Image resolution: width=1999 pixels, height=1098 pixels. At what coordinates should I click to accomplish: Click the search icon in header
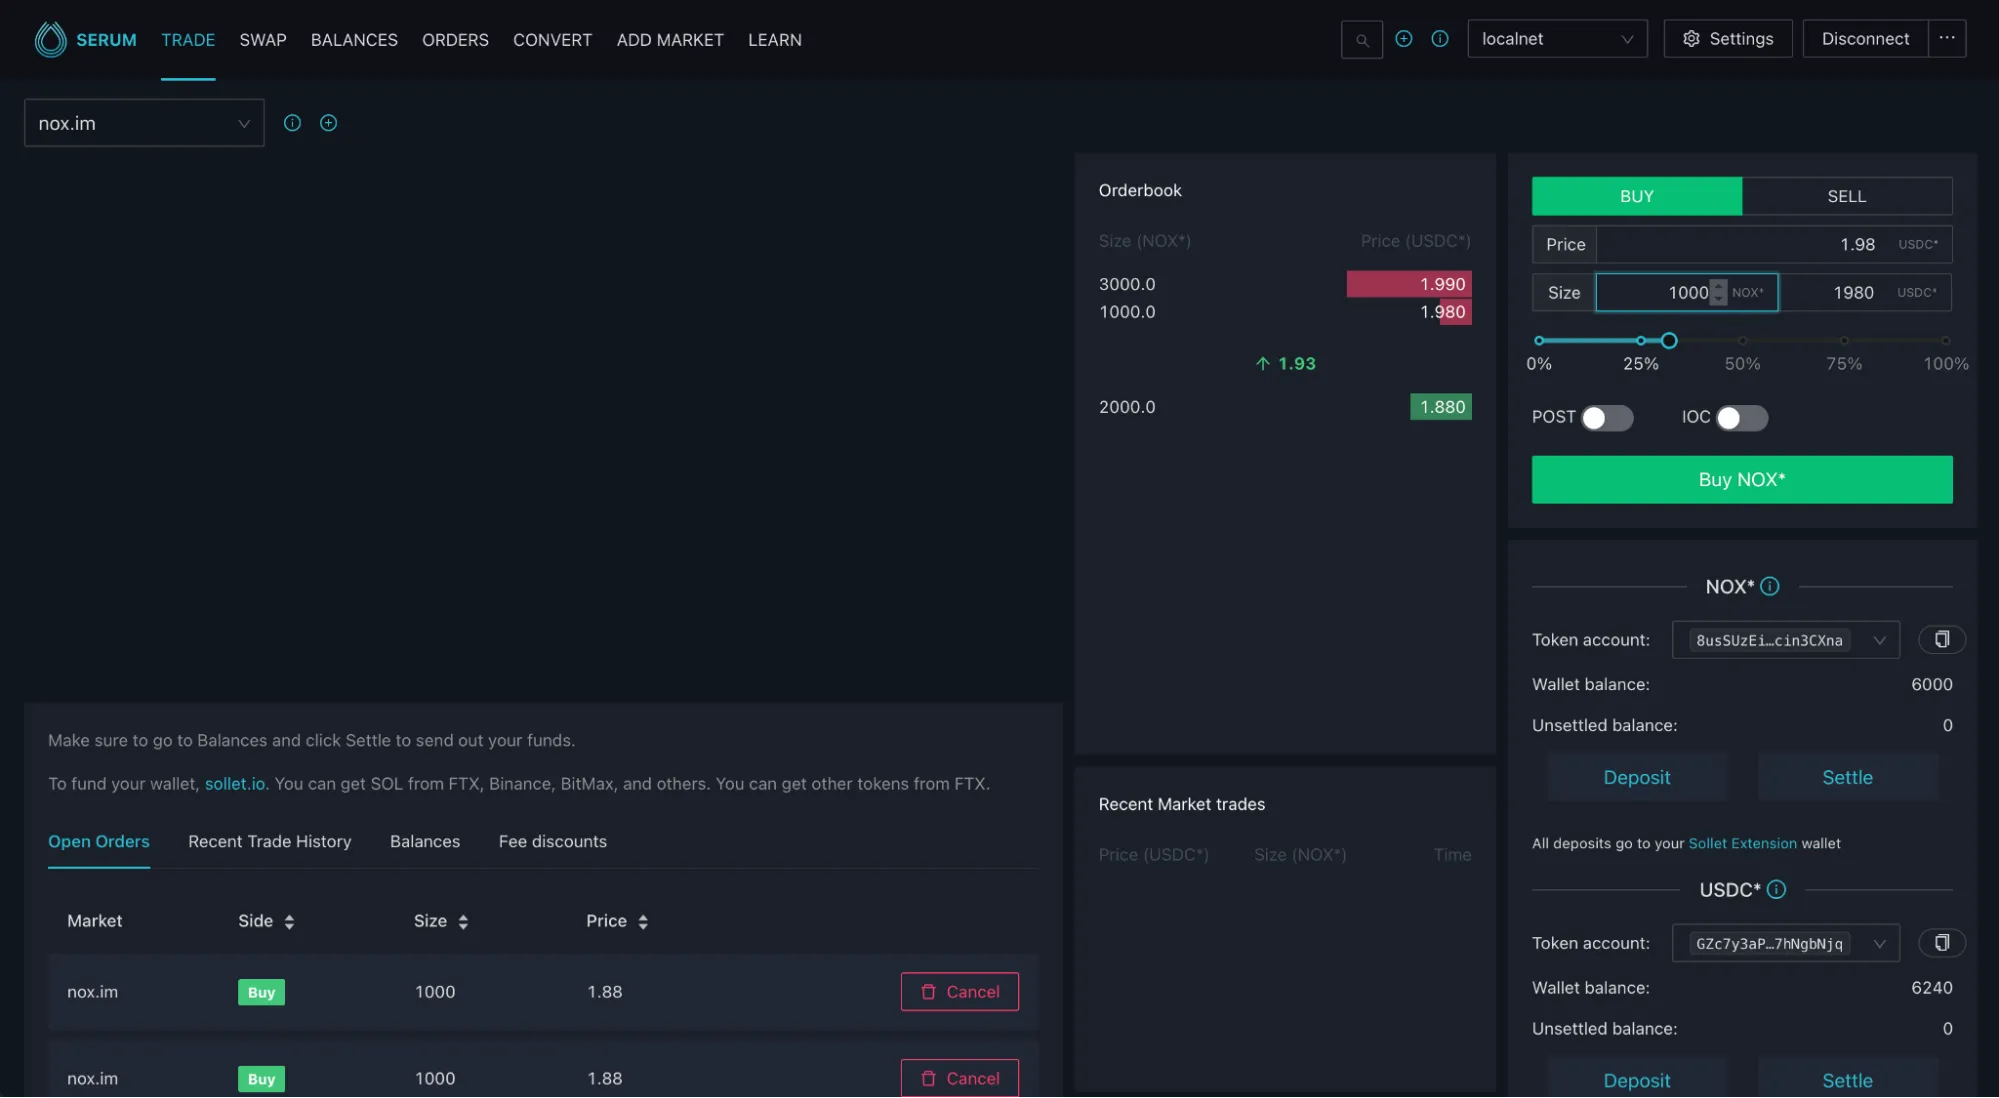coord(1361,40)
